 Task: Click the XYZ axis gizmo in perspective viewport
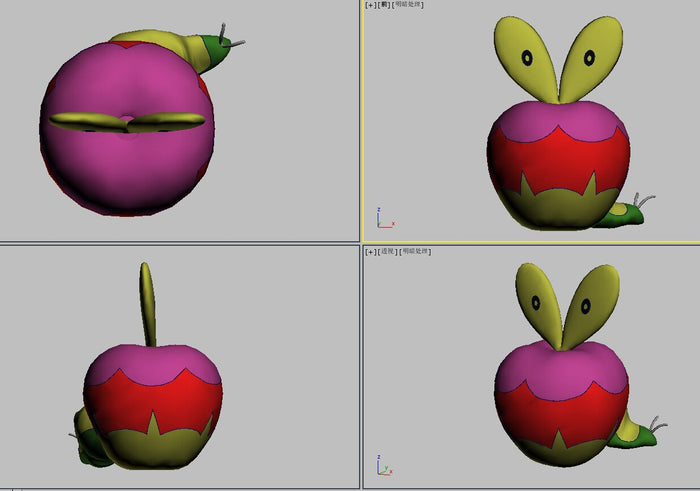click(x=384, y=465)
